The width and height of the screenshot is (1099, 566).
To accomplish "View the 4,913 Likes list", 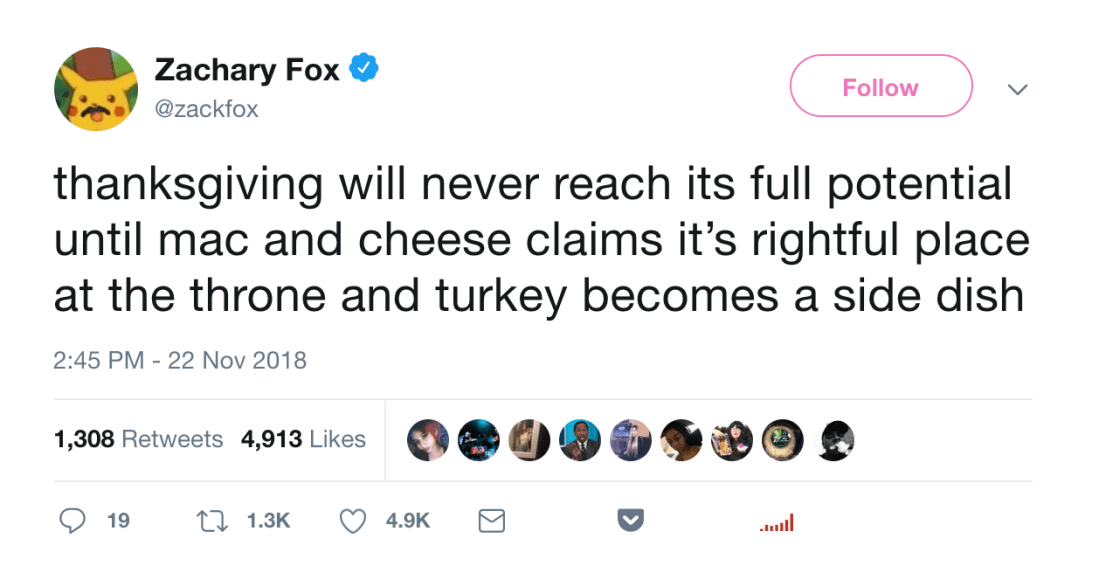I will click(303, 439).
